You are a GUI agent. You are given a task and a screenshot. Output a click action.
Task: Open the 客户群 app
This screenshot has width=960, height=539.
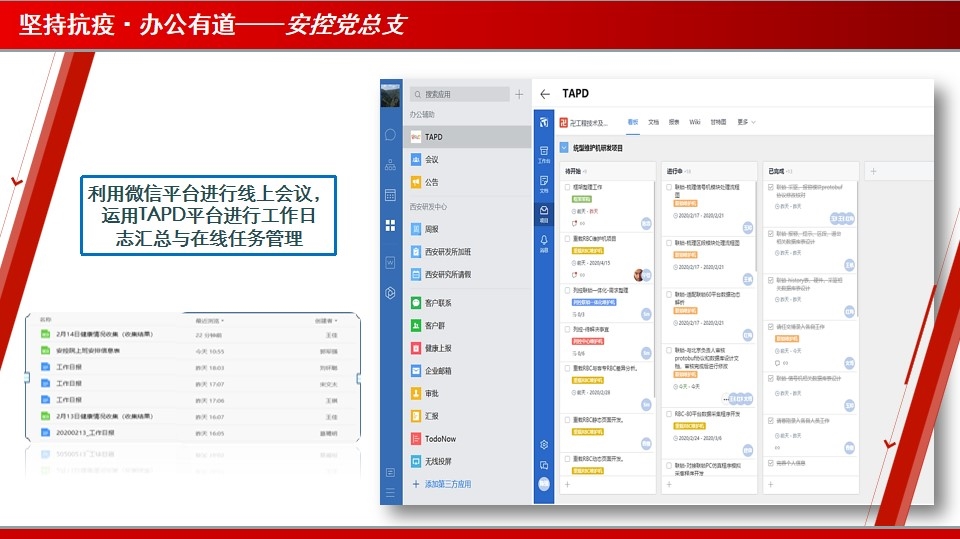(467, 326)
